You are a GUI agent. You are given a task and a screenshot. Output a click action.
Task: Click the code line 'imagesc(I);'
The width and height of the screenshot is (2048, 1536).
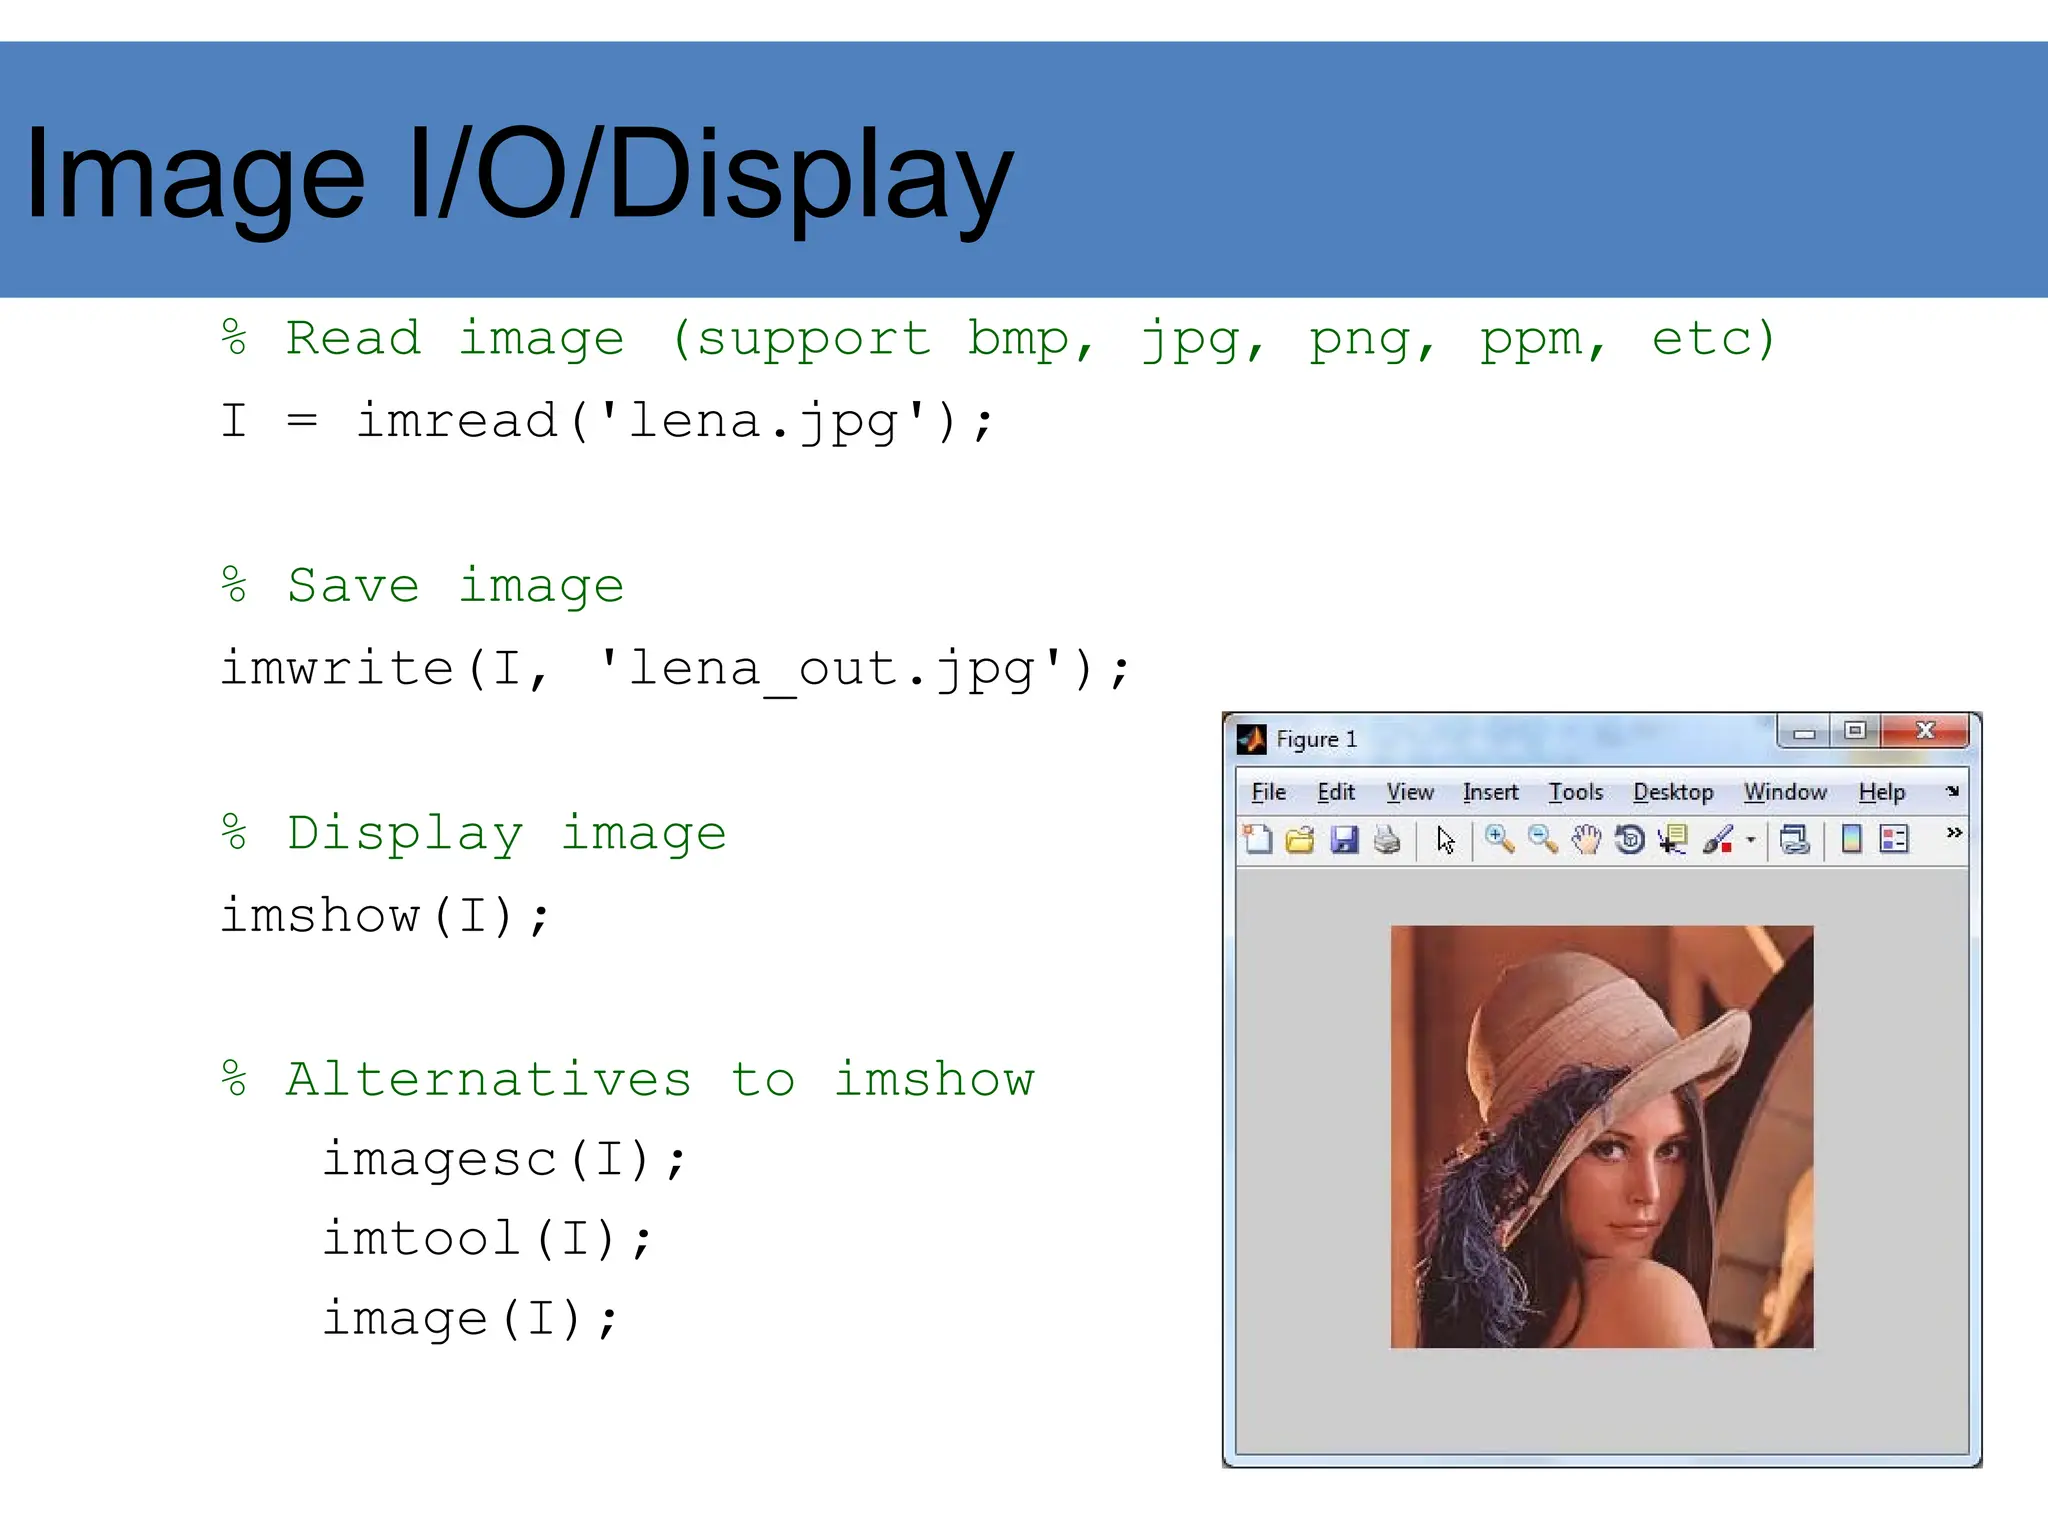click(x=505, y=1160)
